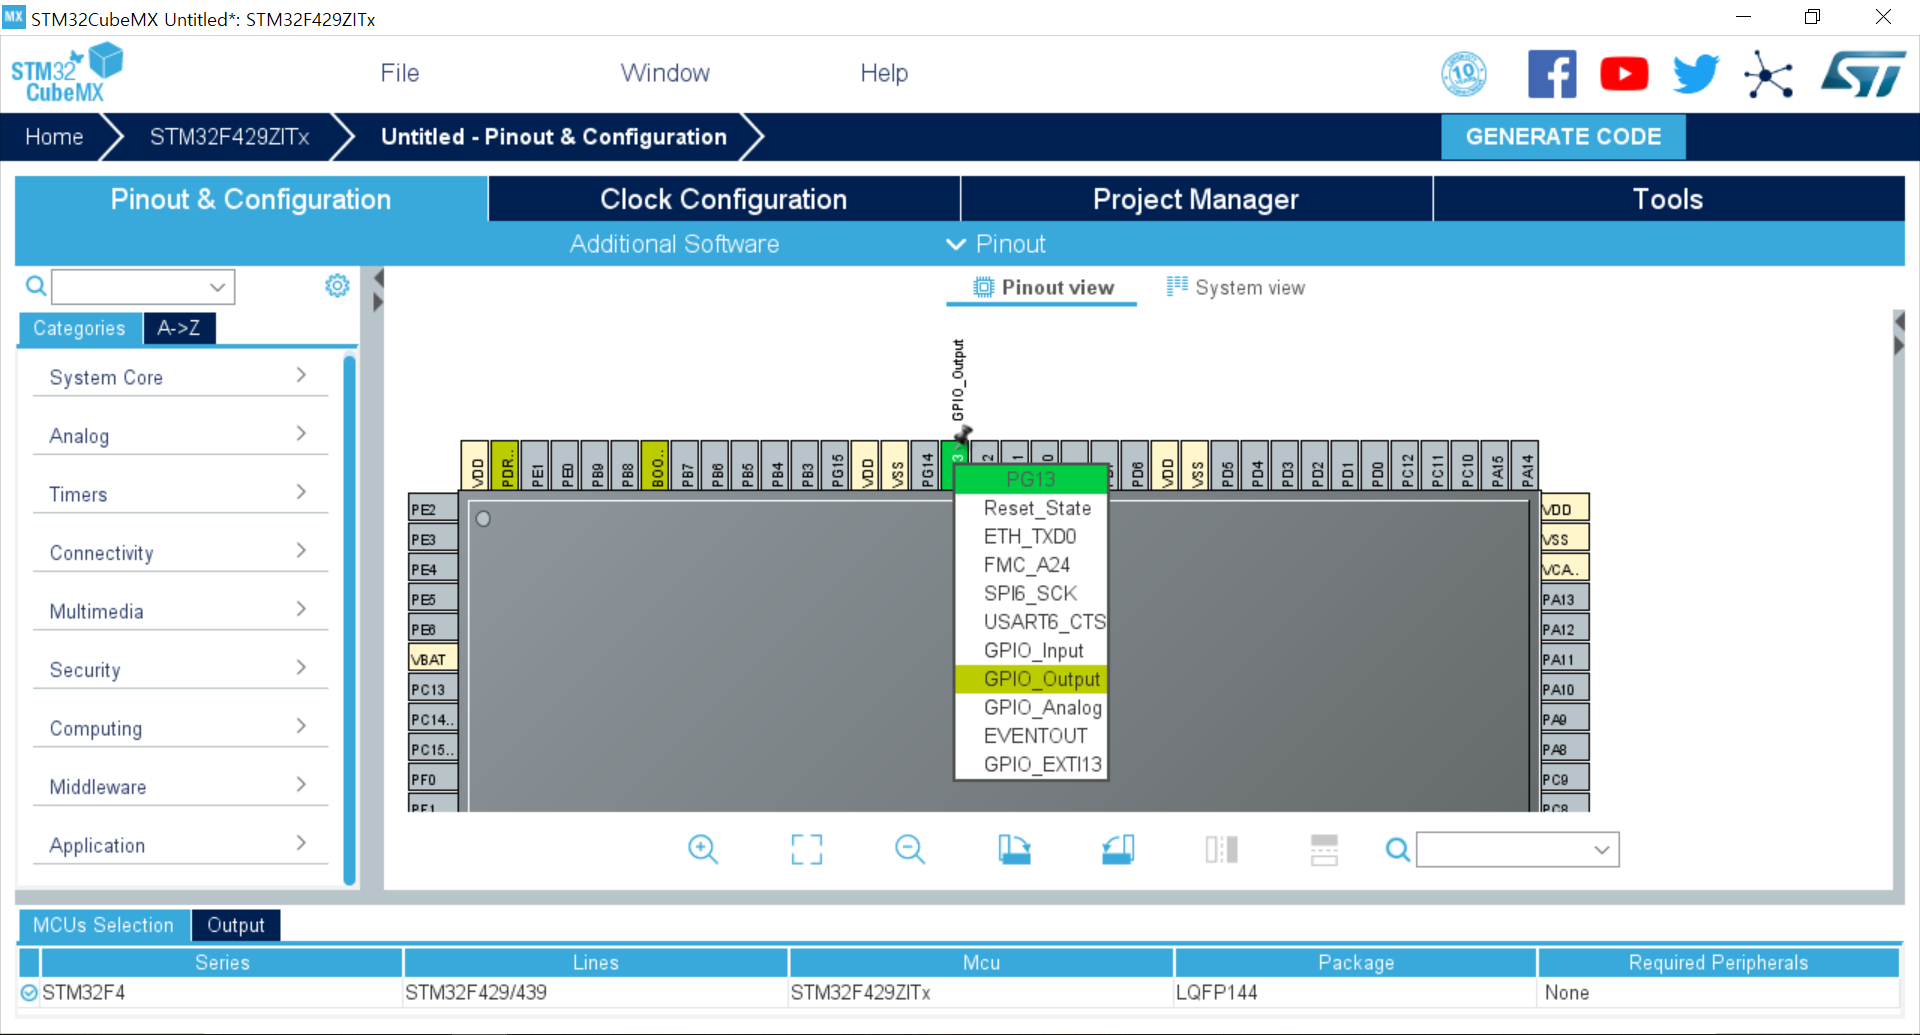Rotate the chip counter-clockwise

tap(1118, 850)
